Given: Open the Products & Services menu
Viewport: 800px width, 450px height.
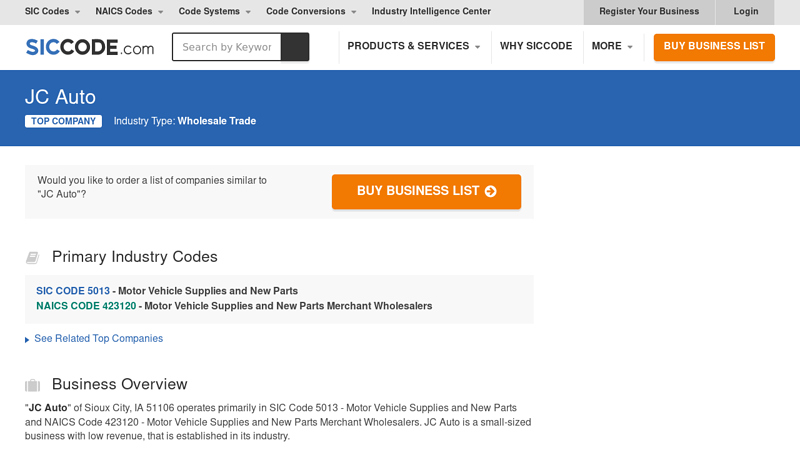Looking at the screenshot, I should click(414, 47).
